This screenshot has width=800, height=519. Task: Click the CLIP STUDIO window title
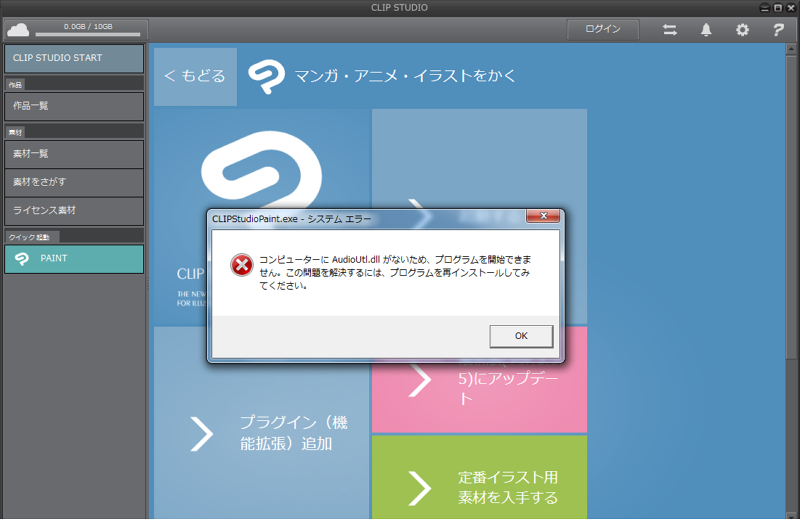pyautogui.click(x=399, y=8)
